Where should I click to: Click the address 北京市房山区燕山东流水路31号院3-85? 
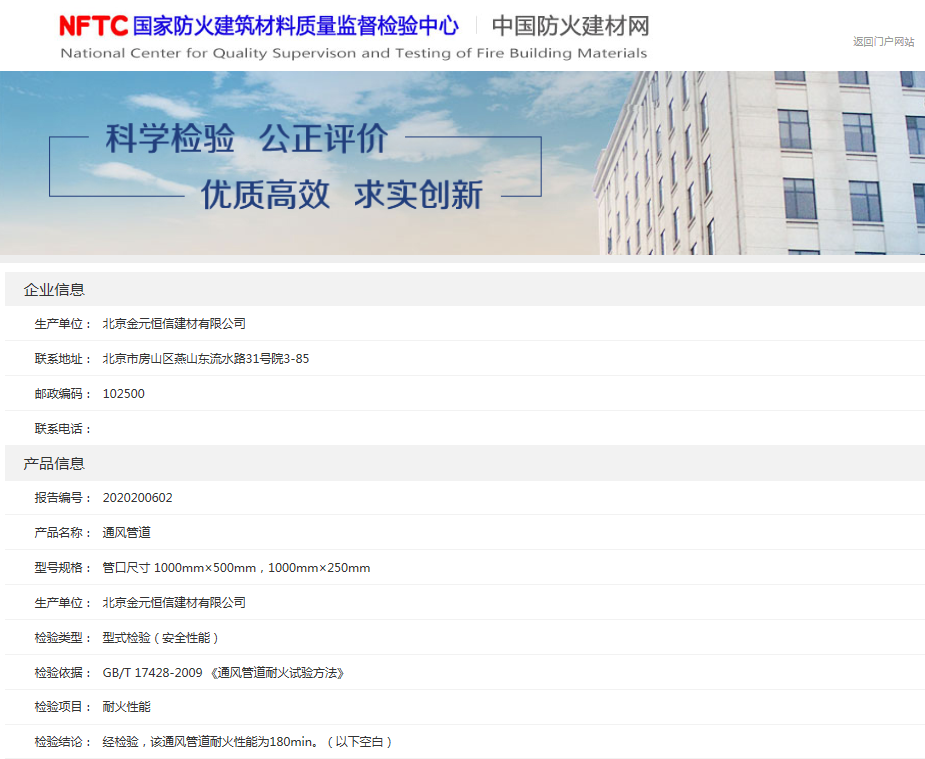pos(205,358)
